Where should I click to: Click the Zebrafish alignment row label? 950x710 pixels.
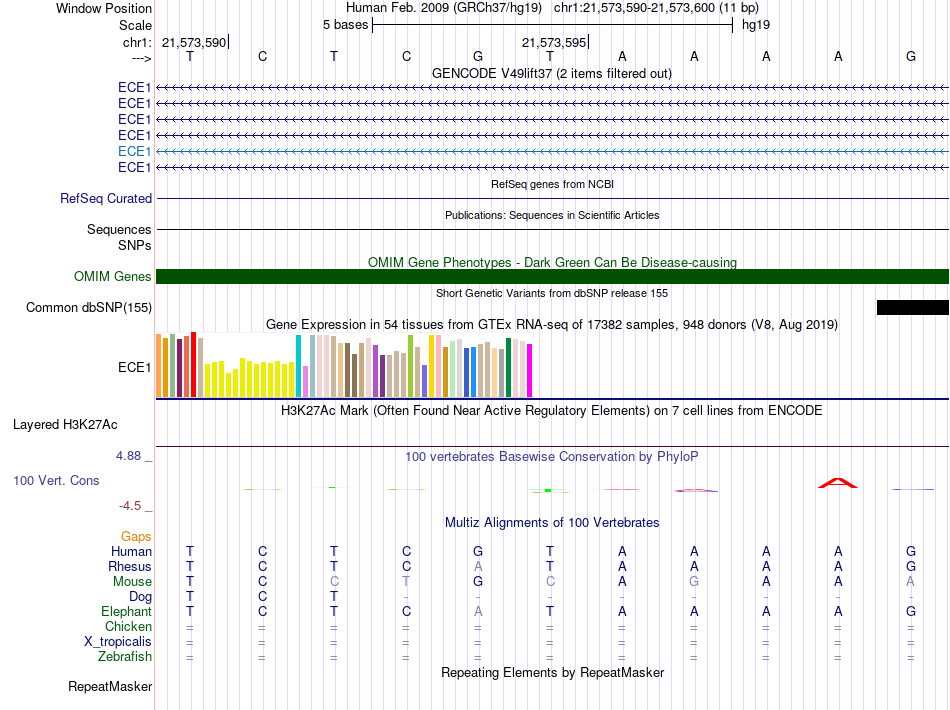[x=125, y=656]
